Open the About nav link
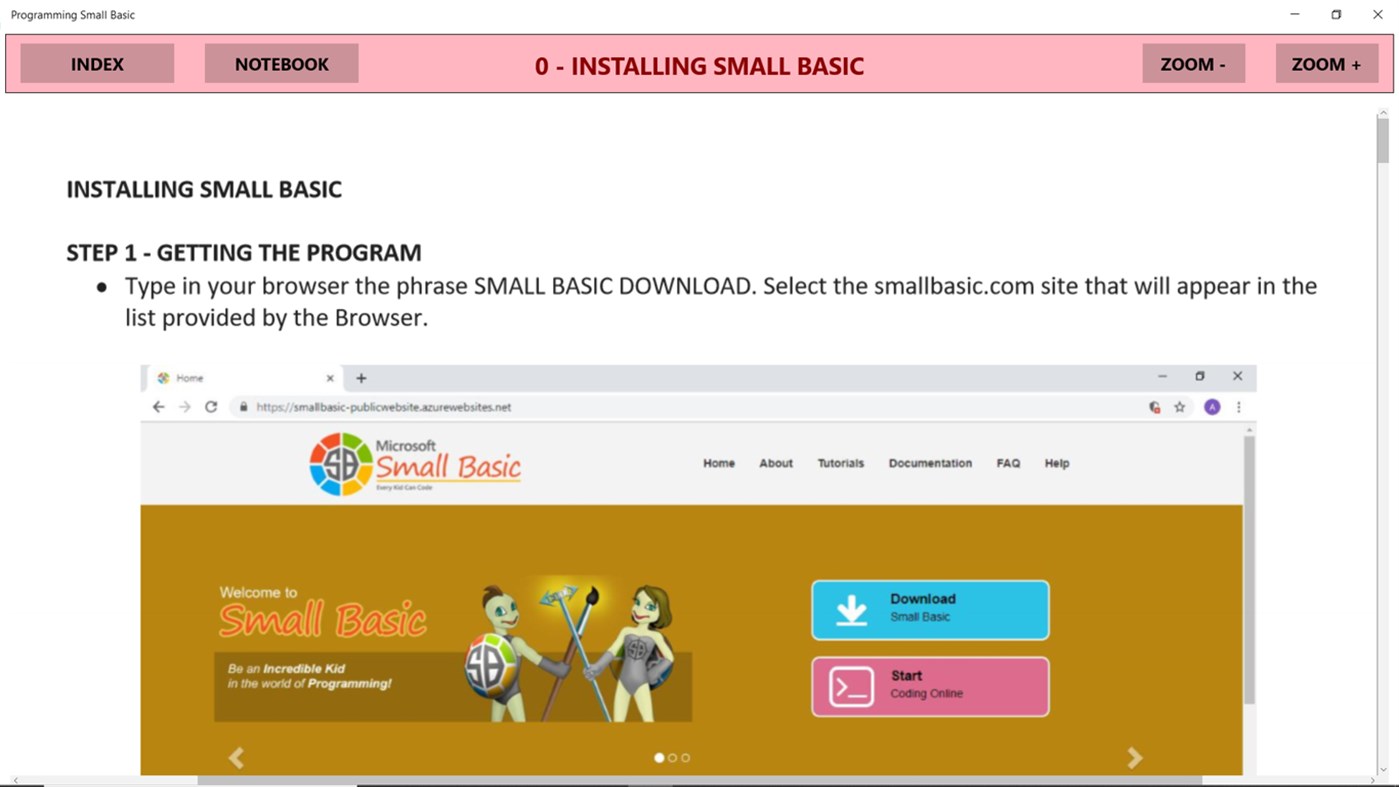Screen dimensions: 1399x787 click(x=776, y=463)
